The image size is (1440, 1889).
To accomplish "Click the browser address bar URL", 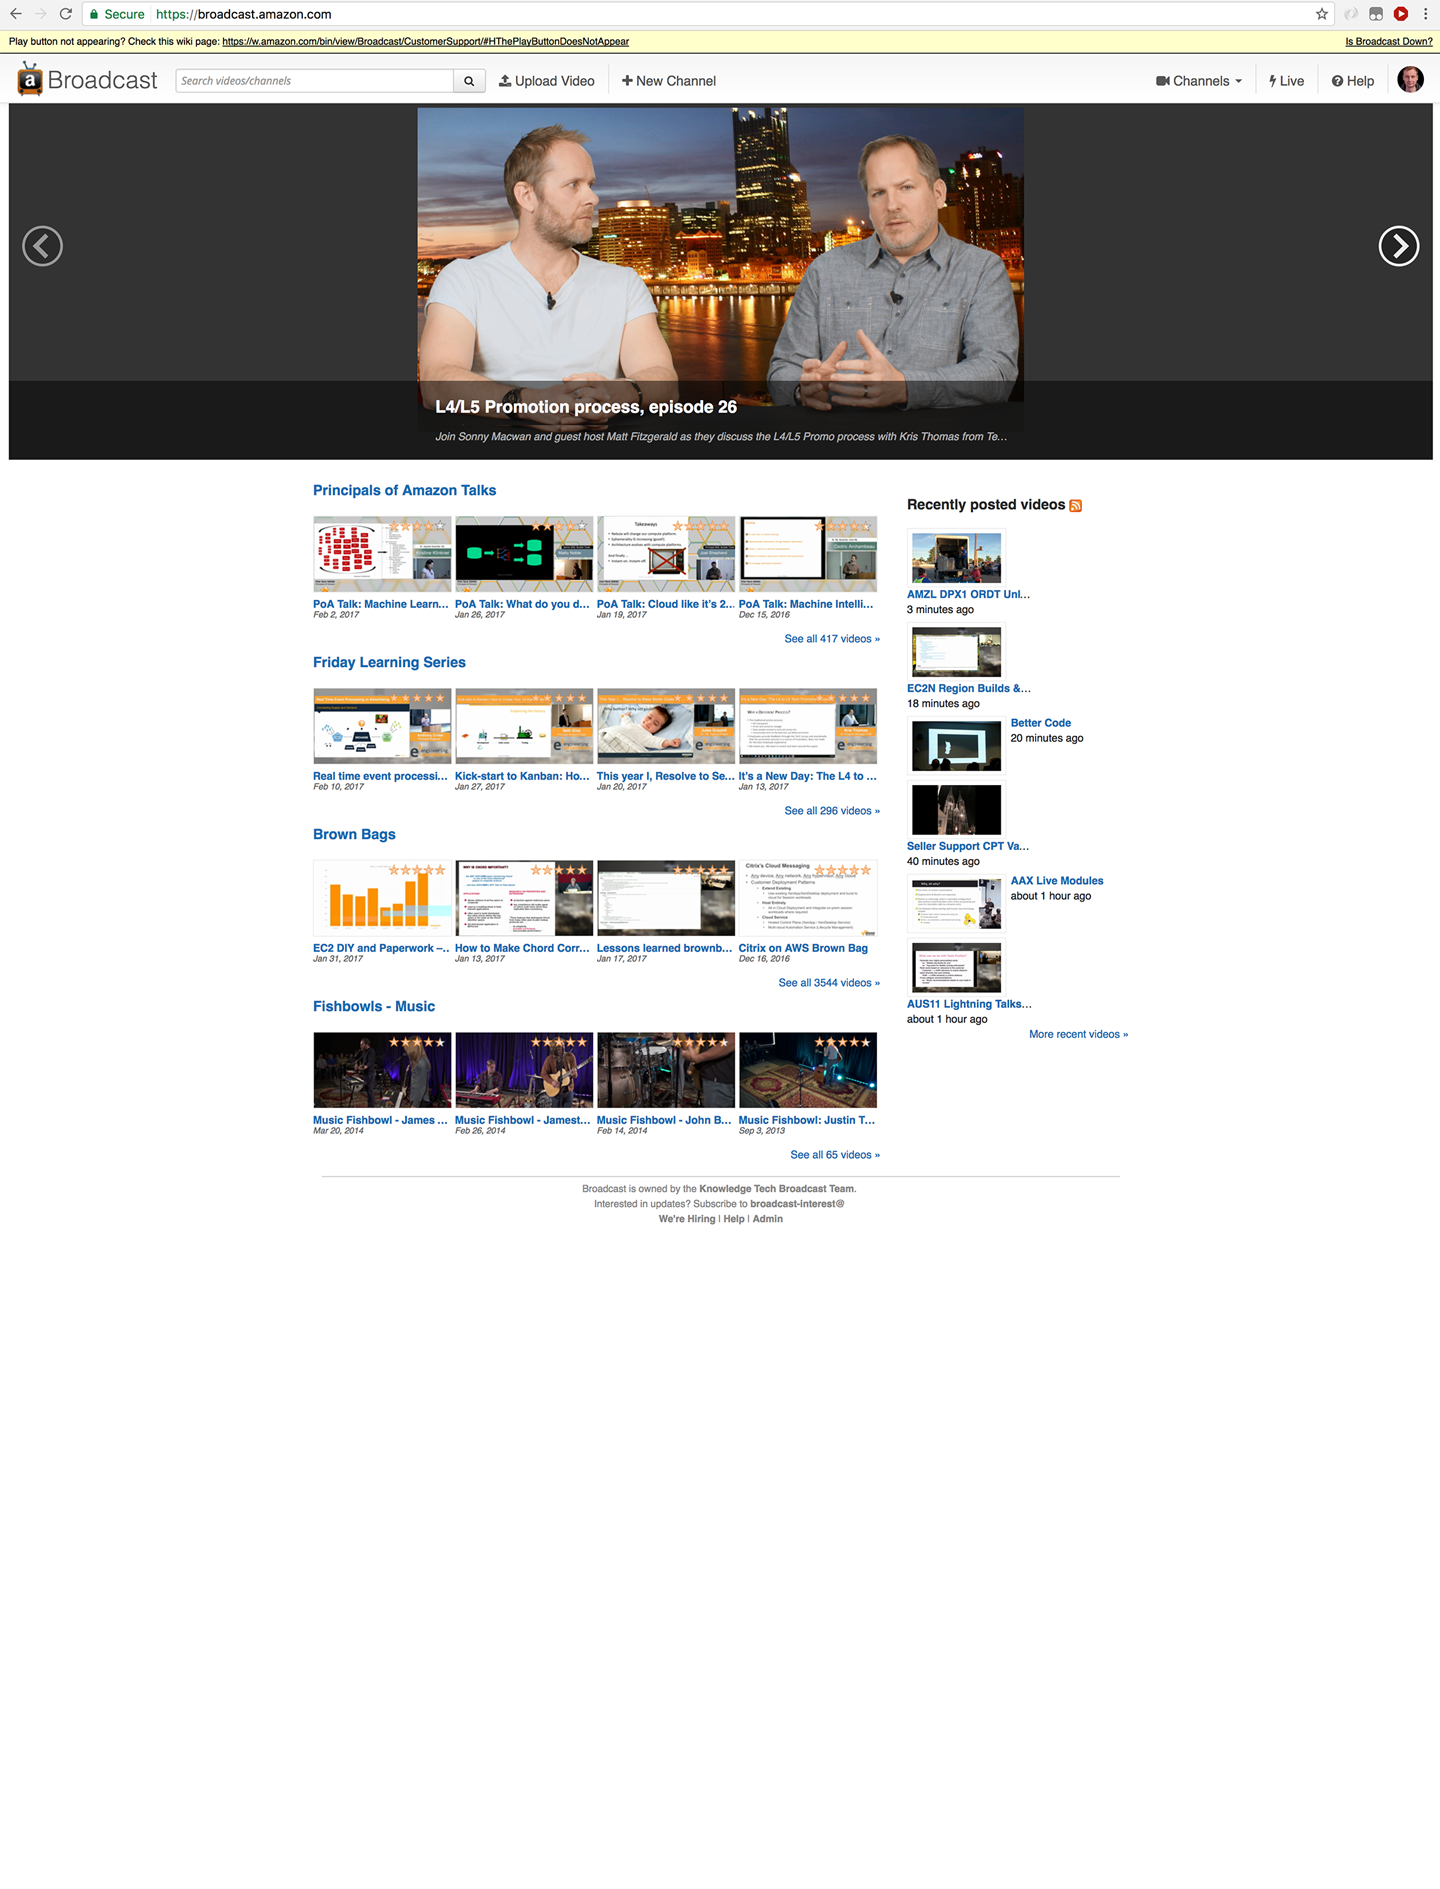I will click(244, 14).
